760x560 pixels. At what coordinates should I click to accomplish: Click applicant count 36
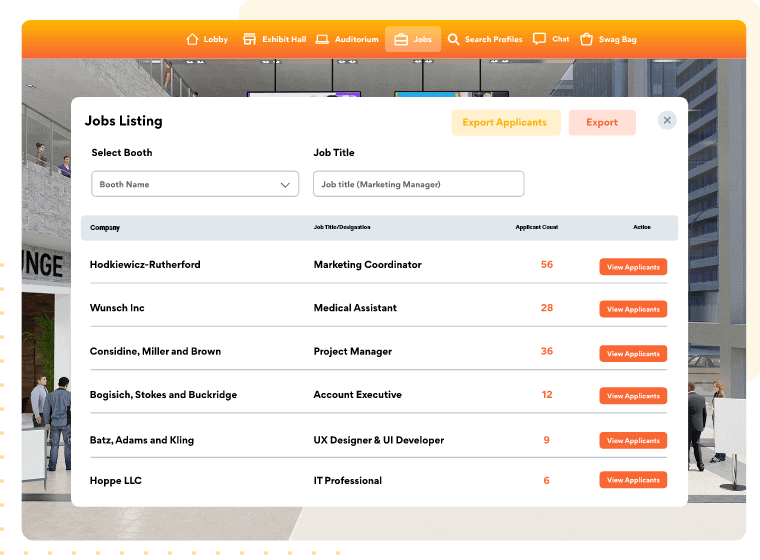pos(547,351)
